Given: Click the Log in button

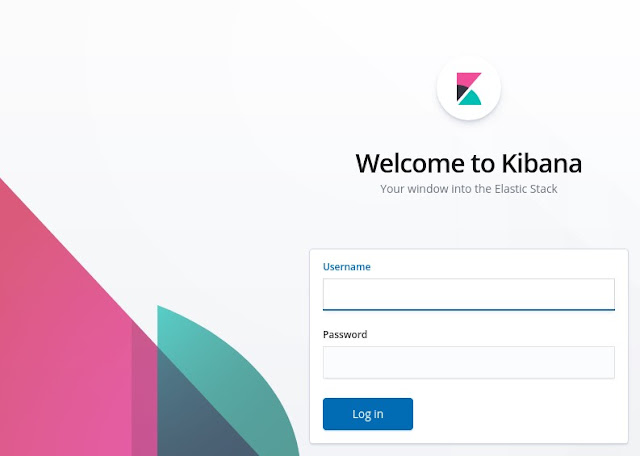Looking at the screenshot, I should (x=368, y=414).
